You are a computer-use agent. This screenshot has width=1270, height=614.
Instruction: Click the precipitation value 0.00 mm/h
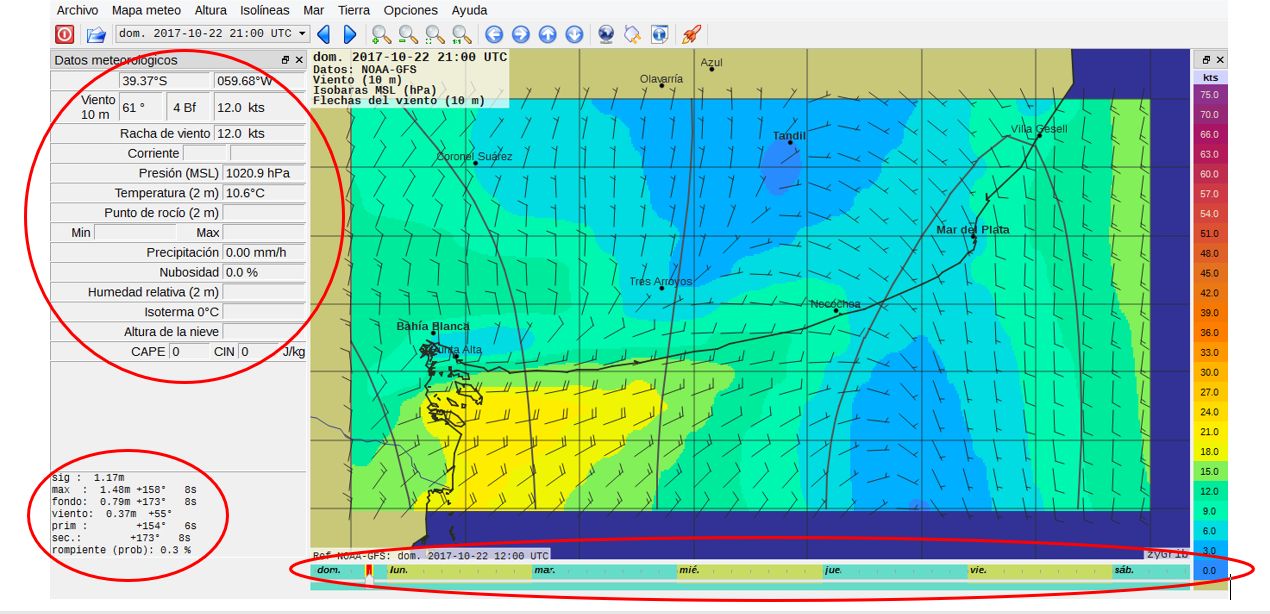coord(264,253)
